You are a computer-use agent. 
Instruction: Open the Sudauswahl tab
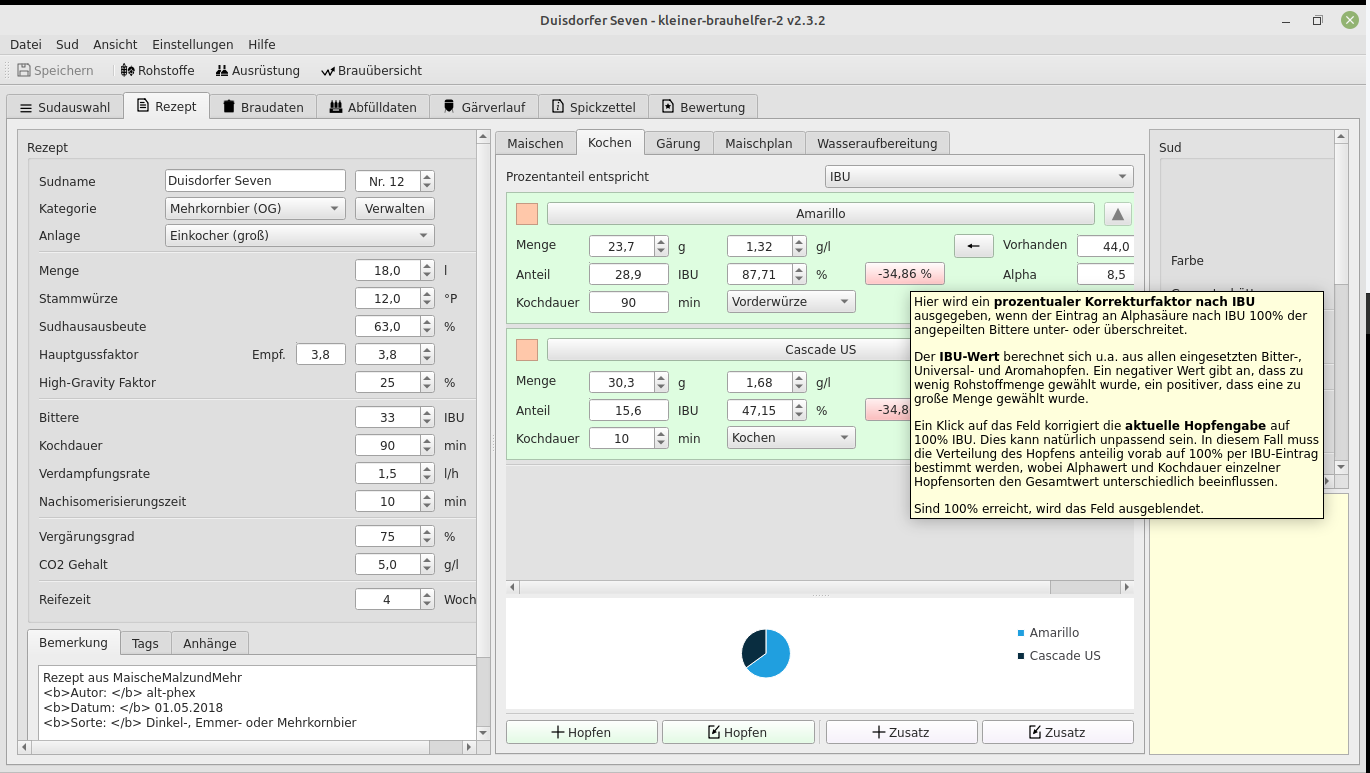(65, 107)
